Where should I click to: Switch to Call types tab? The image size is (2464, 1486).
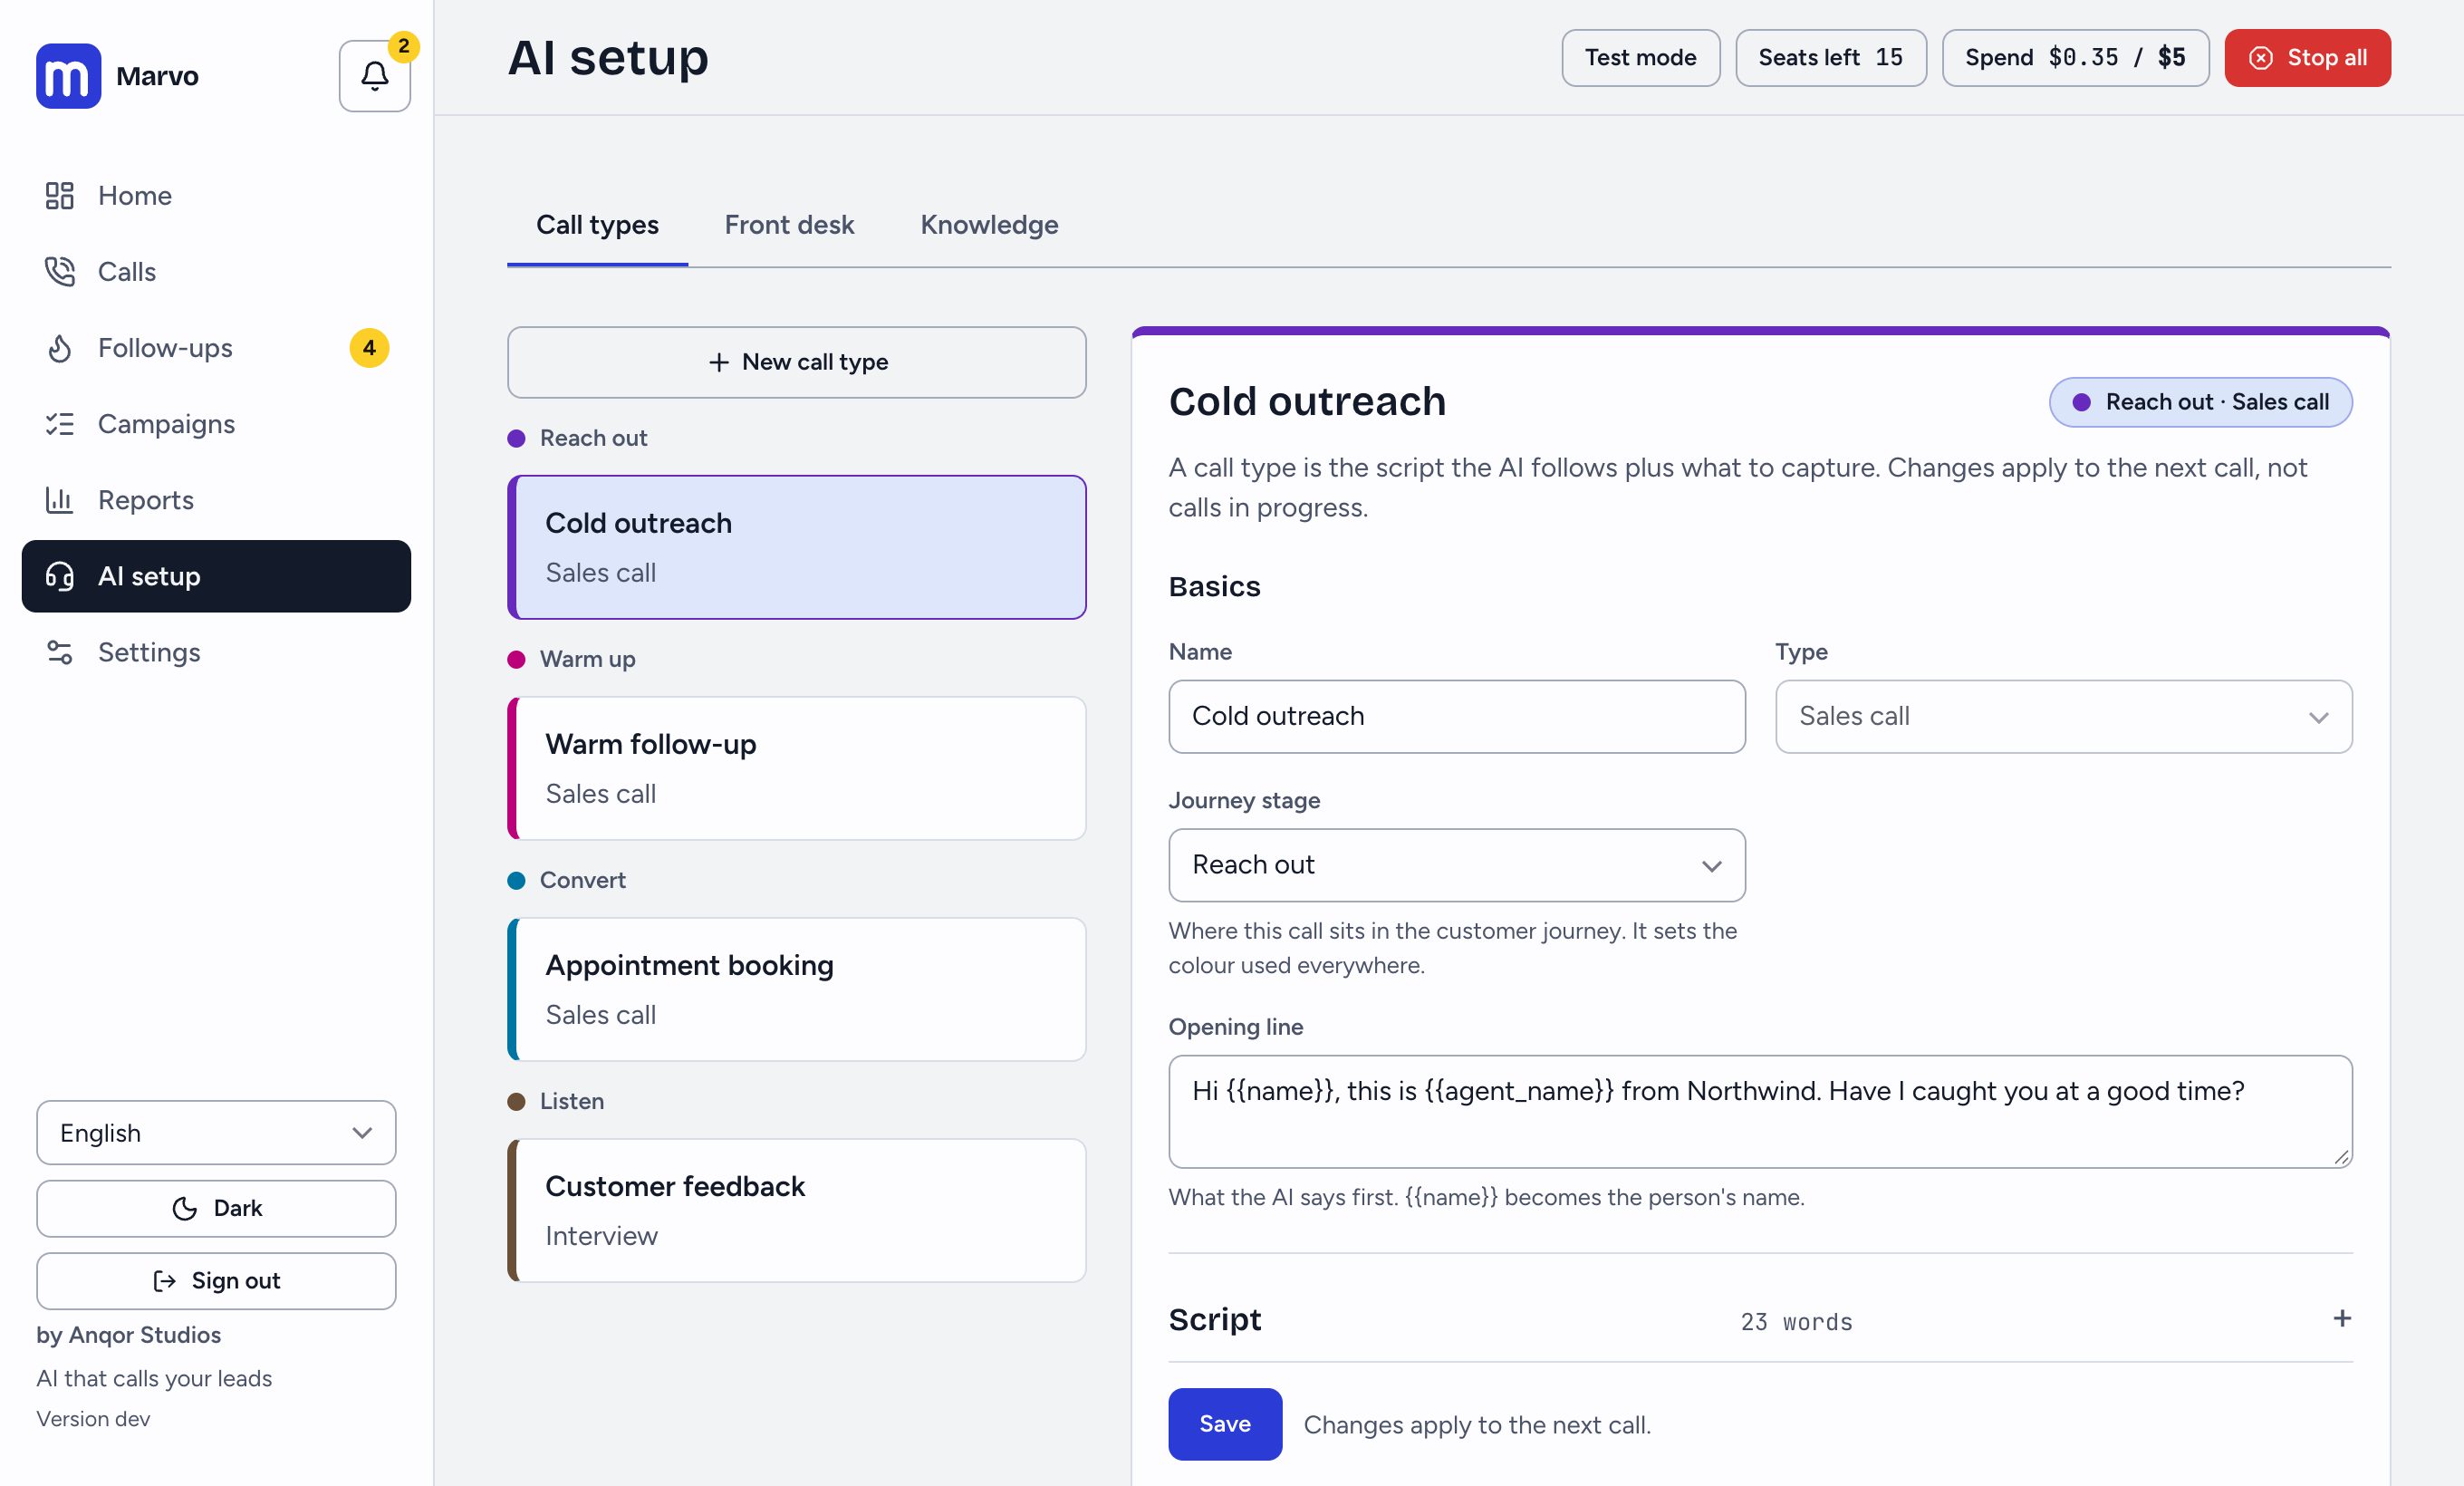(597, 225)
